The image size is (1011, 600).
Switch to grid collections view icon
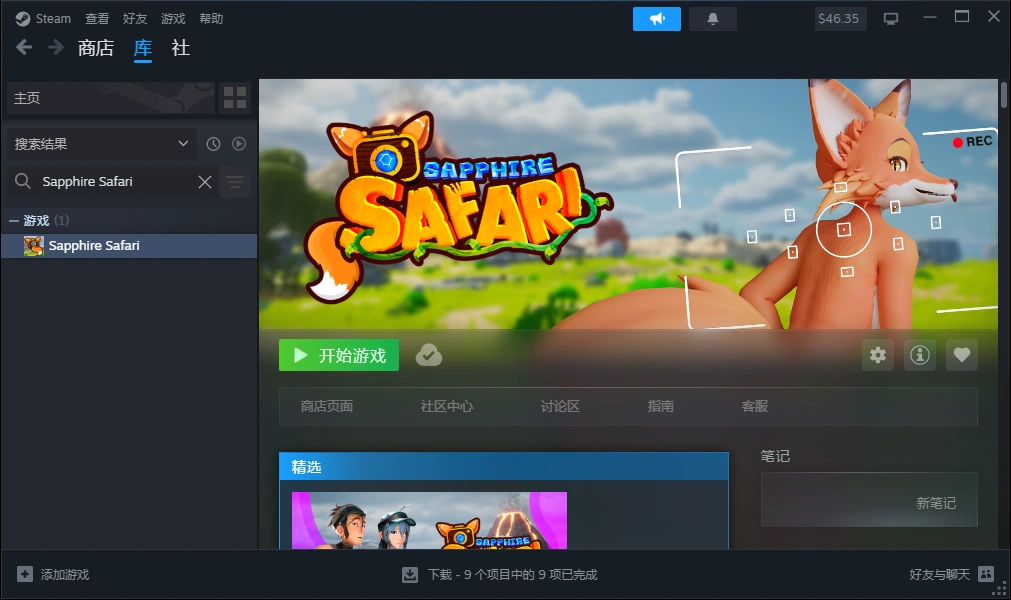pos(235,98)
